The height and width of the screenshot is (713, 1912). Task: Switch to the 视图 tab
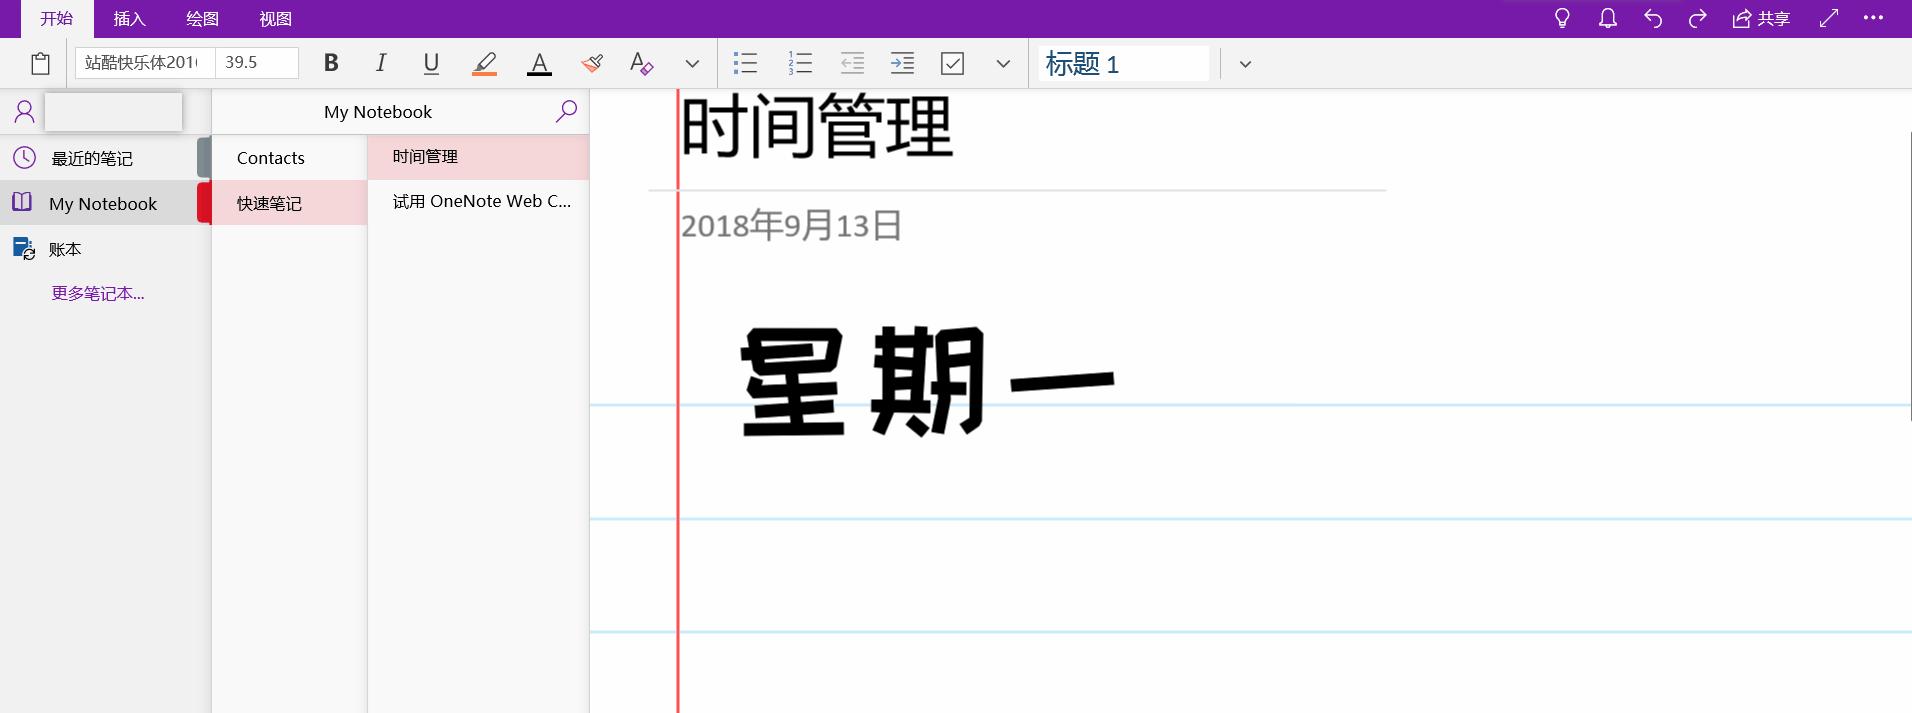click(275, 18)
